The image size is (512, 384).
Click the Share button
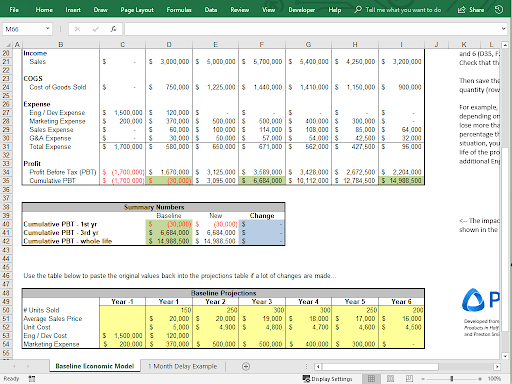point(471,10)
